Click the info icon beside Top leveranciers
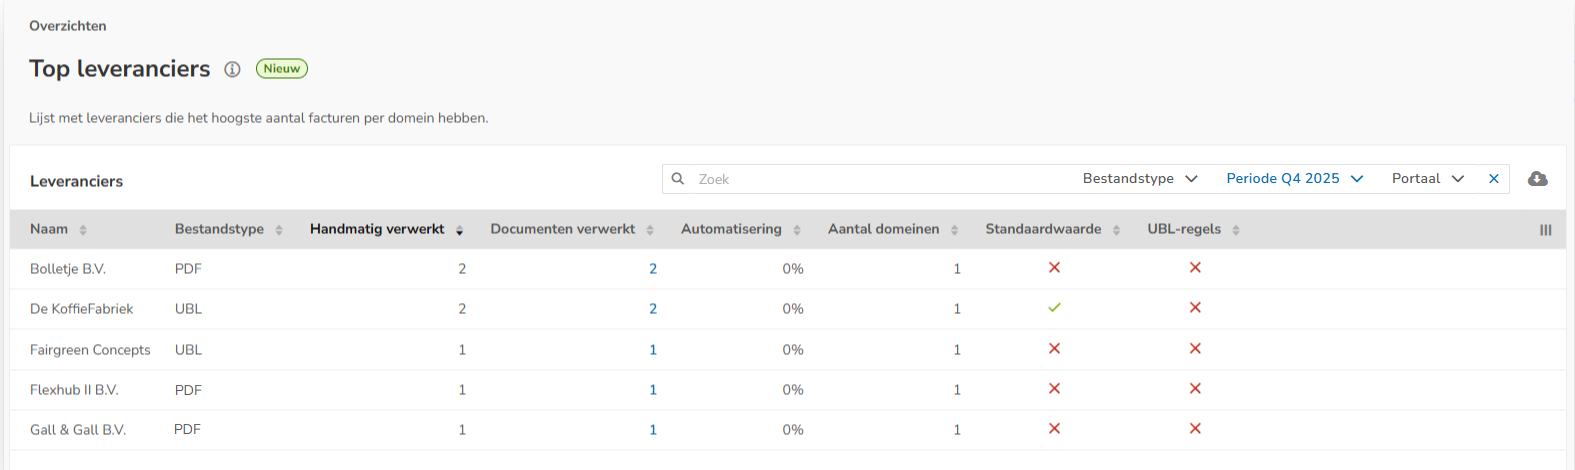The image size is (1575, 470). pyautogui.click(x=232, y=69)
